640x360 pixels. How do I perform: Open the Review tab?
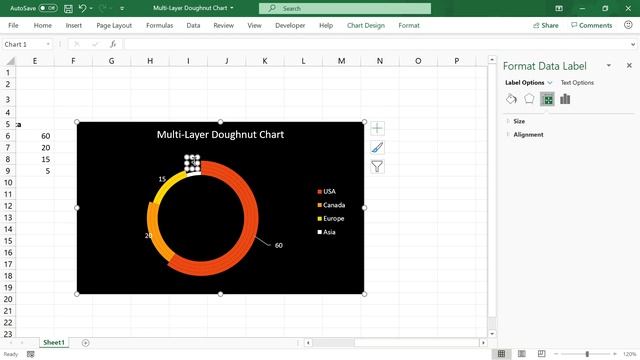point(223,25)
